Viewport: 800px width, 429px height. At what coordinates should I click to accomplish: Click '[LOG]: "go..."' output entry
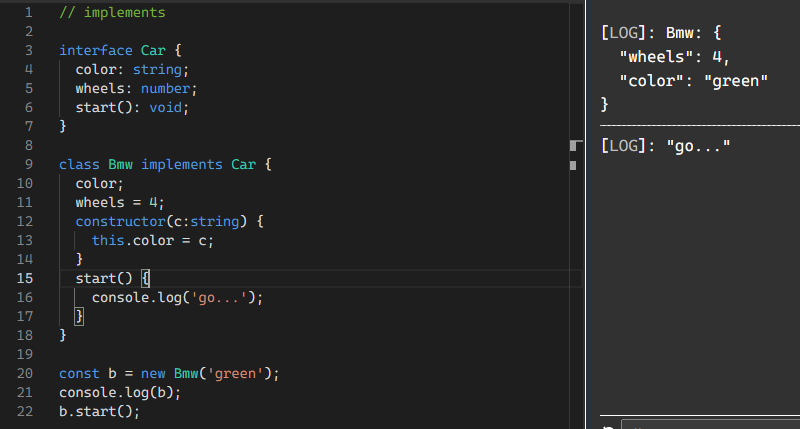[666, 146]
